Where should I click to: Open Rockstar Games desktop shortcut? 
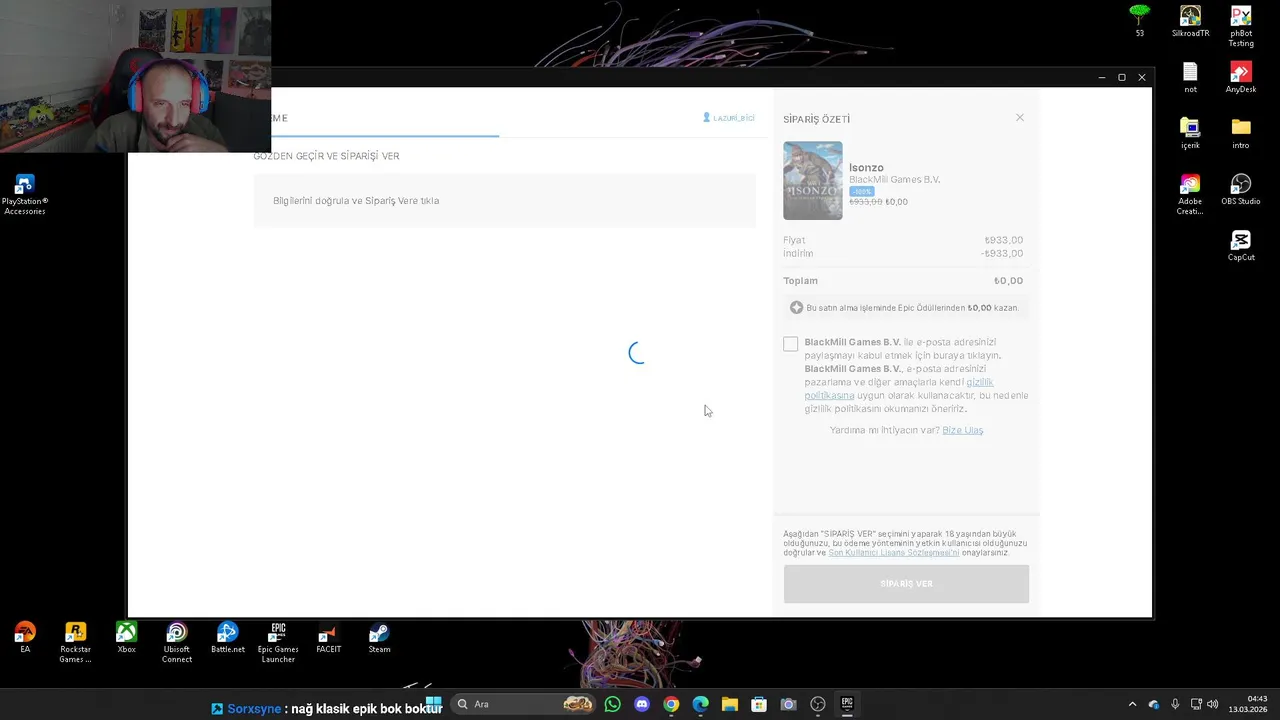click(x=75, y=642)
